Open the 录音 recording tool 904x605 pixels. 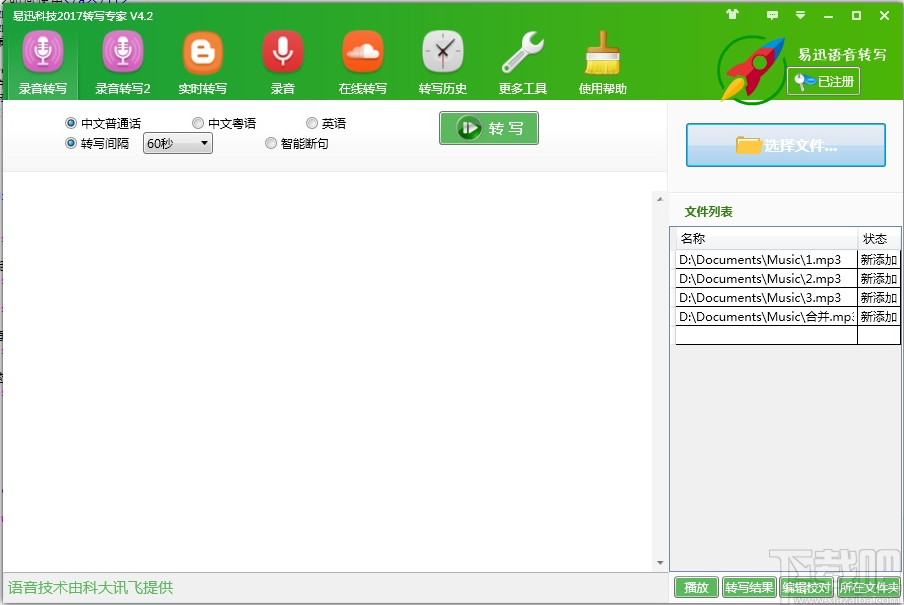pos(282,63)
